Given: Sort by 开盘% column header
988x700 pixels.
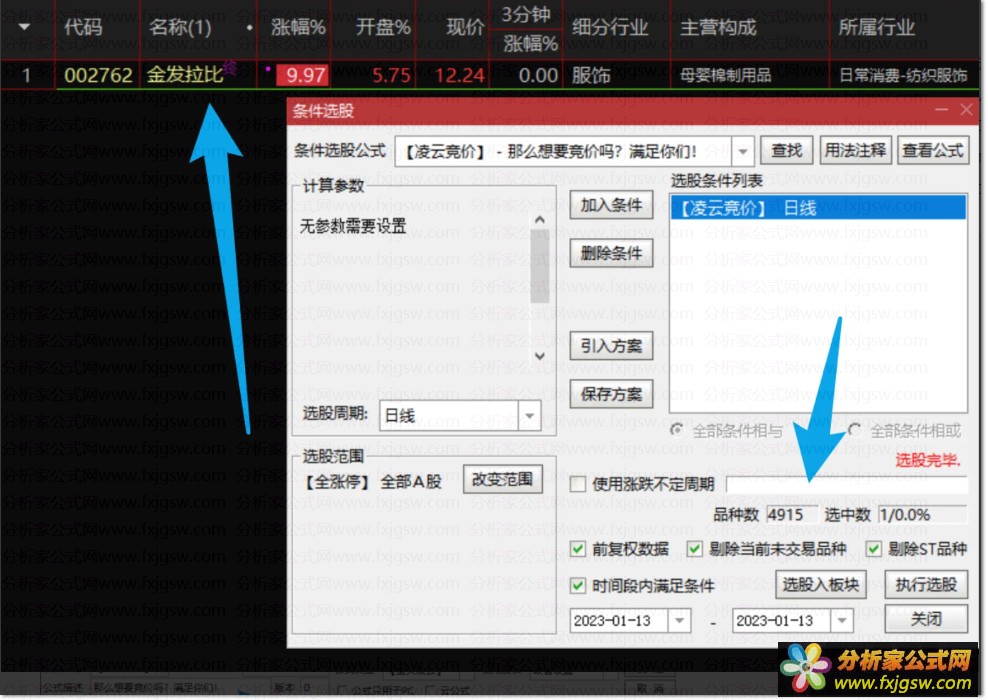Looking at the screenshot, I should [383, 27].
